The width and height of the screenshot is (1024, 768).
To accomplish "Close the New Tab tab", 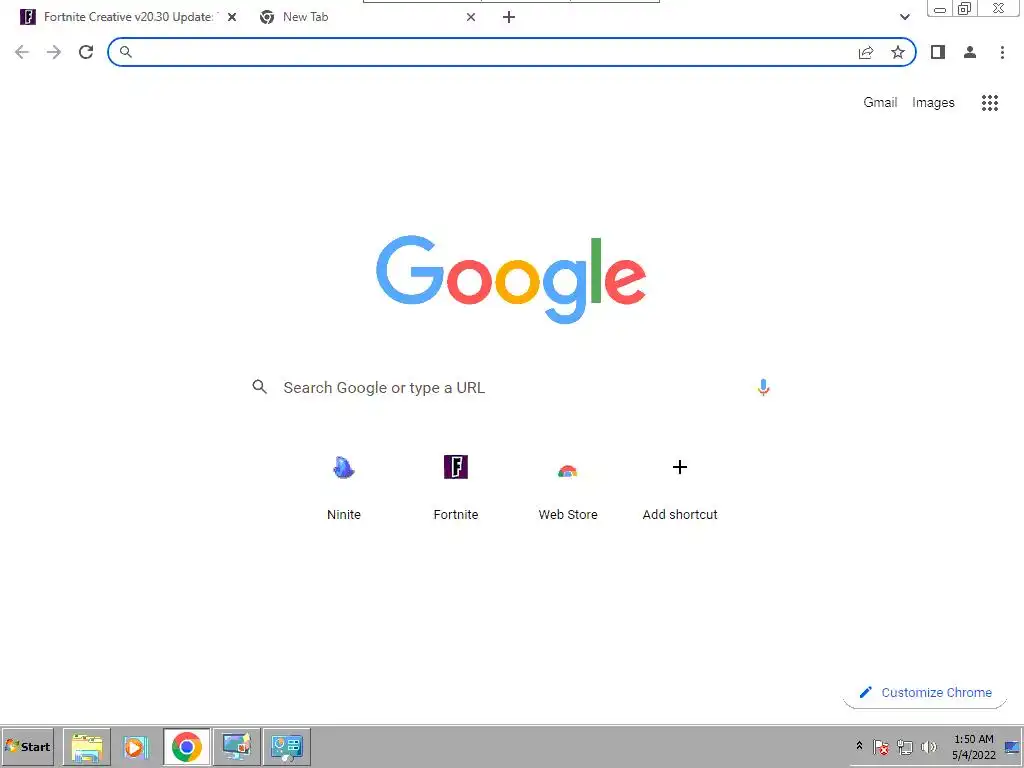I will click(x=471, y=17).
